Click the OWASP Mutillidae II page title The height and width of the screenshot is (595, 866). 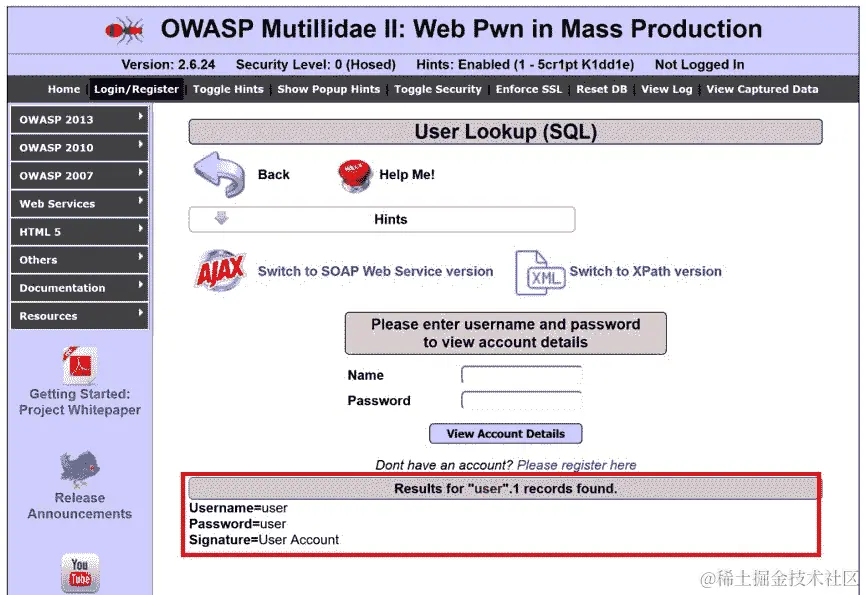(x=461, y=29)
